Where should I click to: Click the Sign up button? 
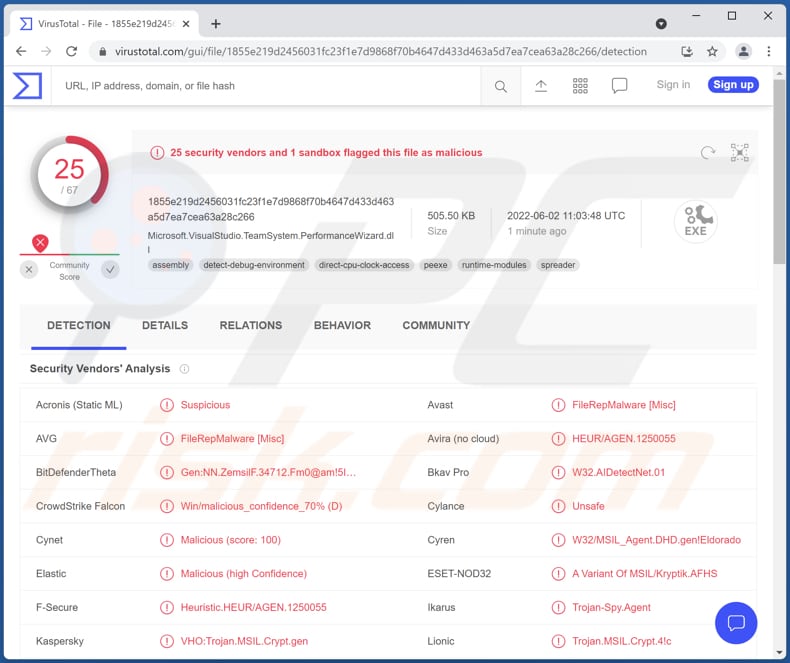(x=733, y=85)
